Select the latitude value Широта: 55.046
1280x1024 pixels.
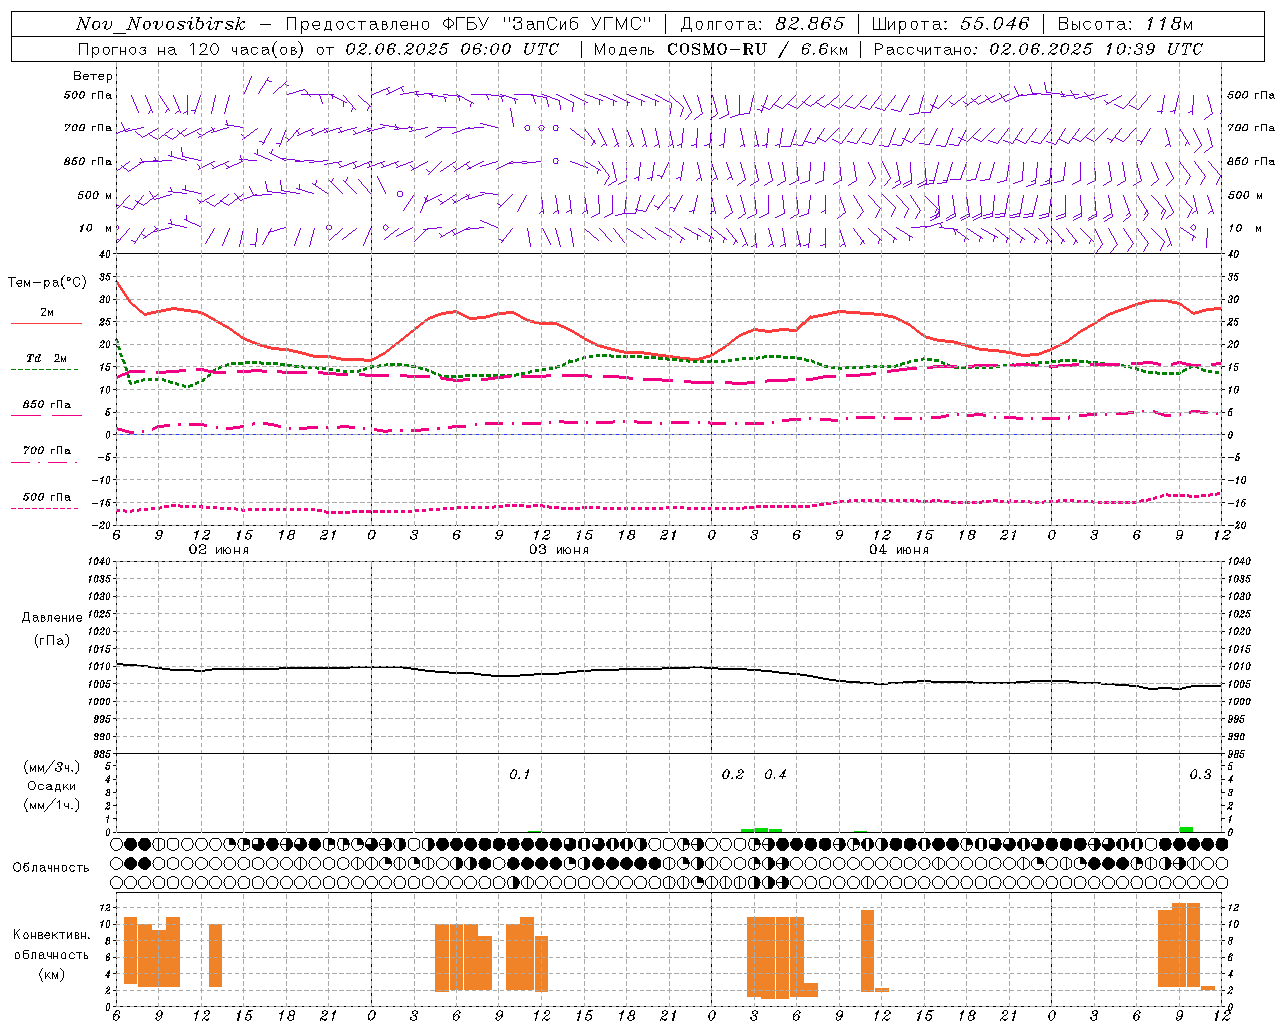tap(950, 24)
